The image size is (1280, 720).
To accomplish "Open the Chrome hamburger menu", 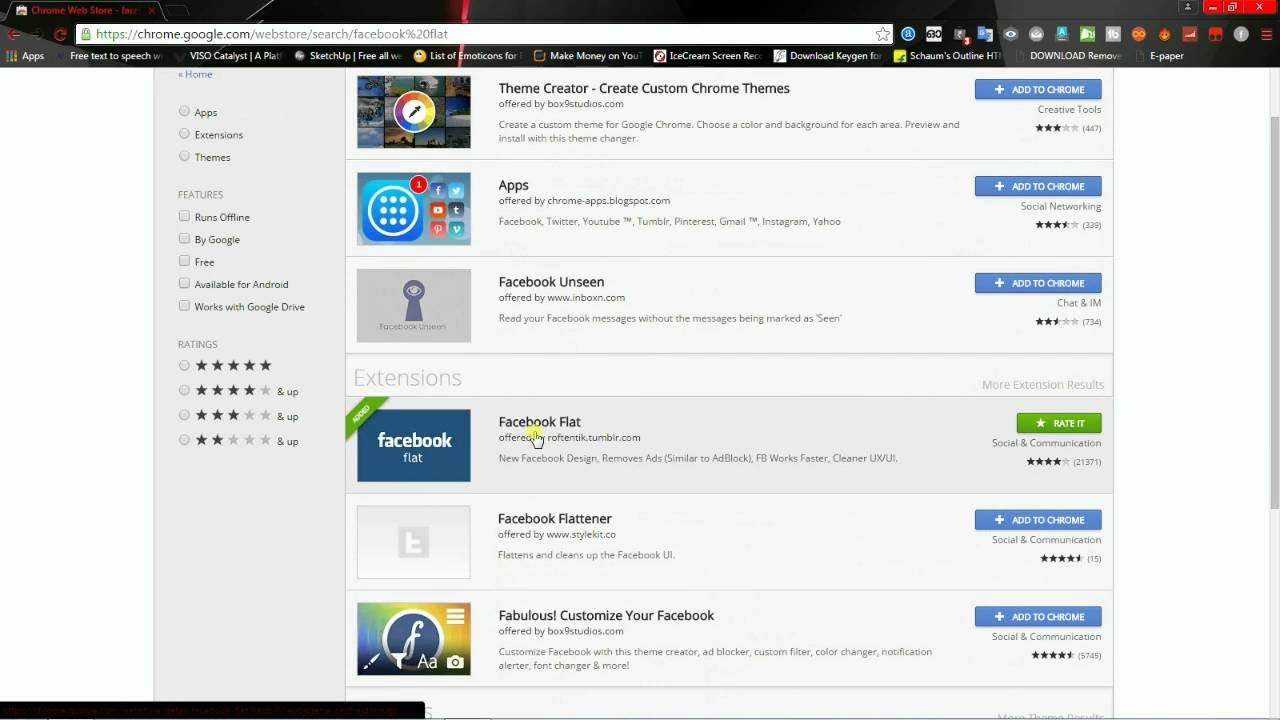I will (x=1266, y=33).
